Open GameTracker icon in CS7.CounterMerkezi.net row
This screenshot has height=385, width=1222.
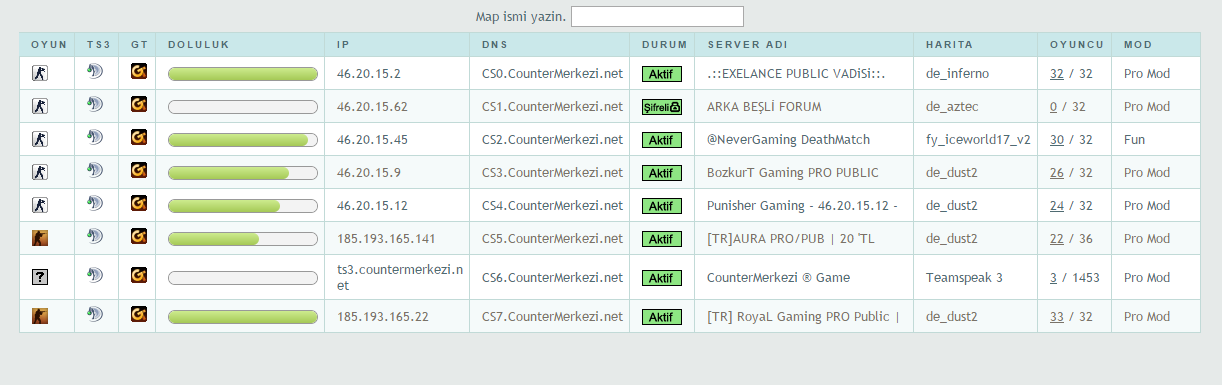click(139, 315)
